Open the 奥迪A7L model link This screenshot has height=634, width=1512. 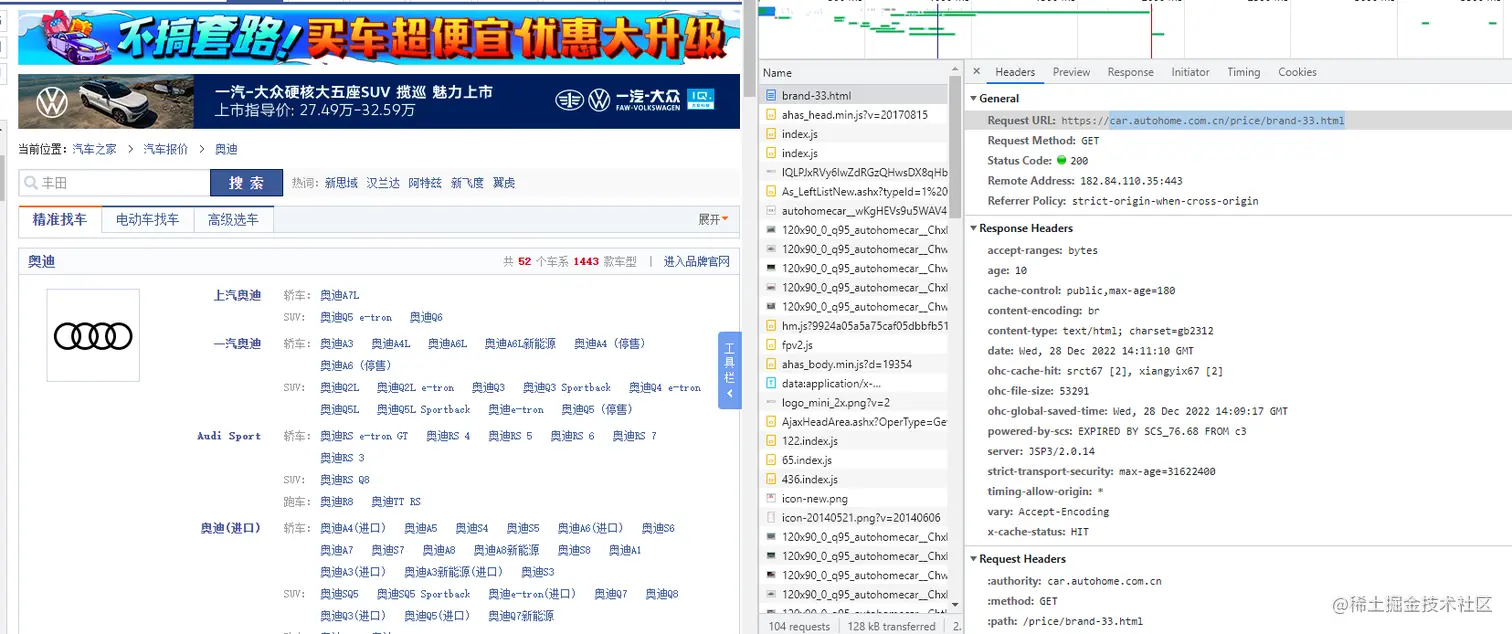339,296
